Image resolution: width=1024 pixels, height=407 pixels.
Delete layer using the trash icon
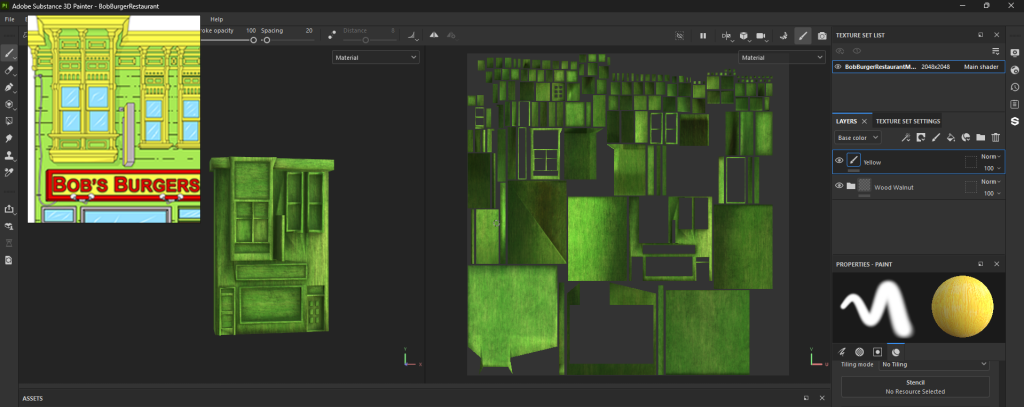[x=995, y=137]
